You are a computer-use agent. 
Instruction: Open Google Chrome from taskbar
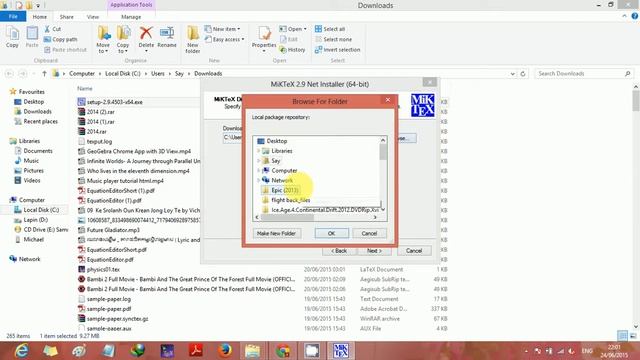click(282, 351)
